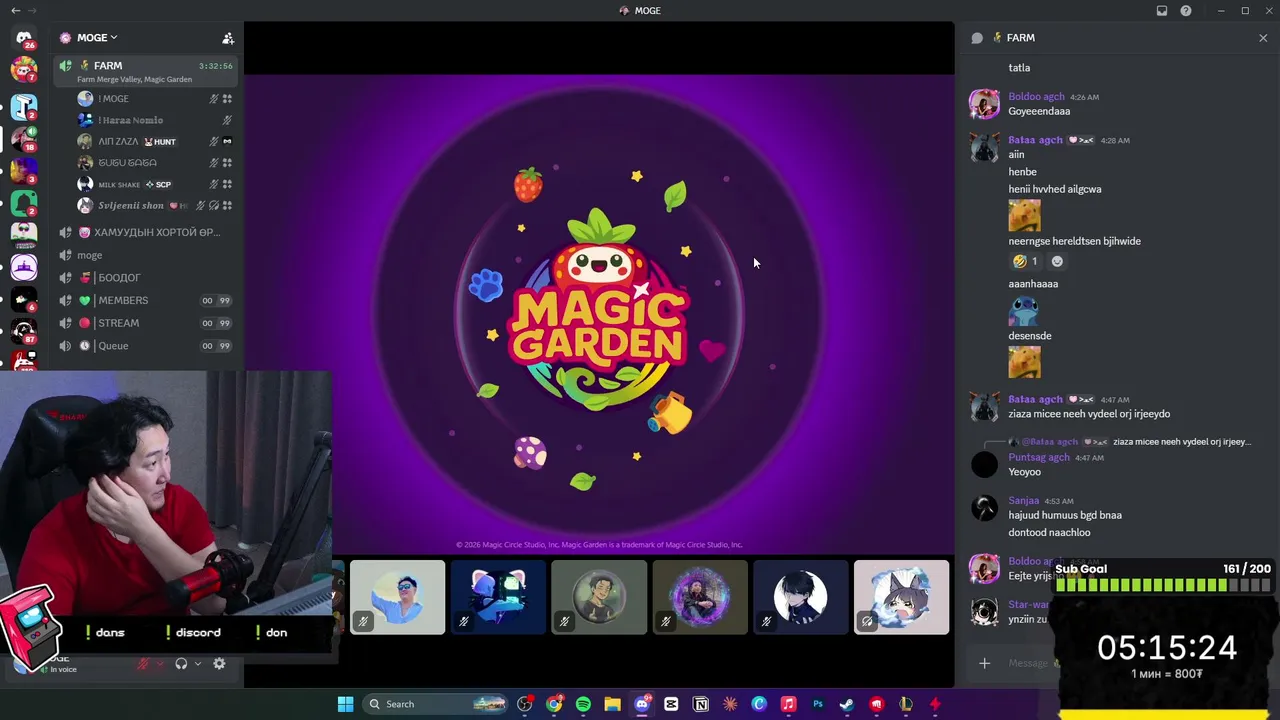Click Boldoo agch username at 4:26 AM
The width and height of the screenshot is (1280, 720).
click(1036, 97)
